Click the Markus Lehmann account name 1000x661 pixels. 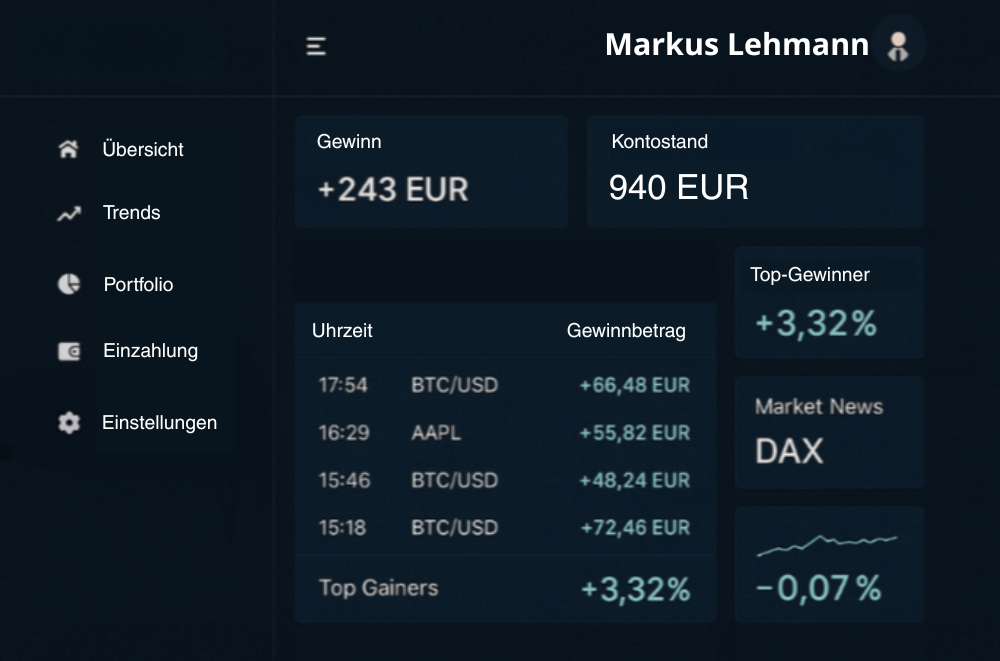pos(736,44)
